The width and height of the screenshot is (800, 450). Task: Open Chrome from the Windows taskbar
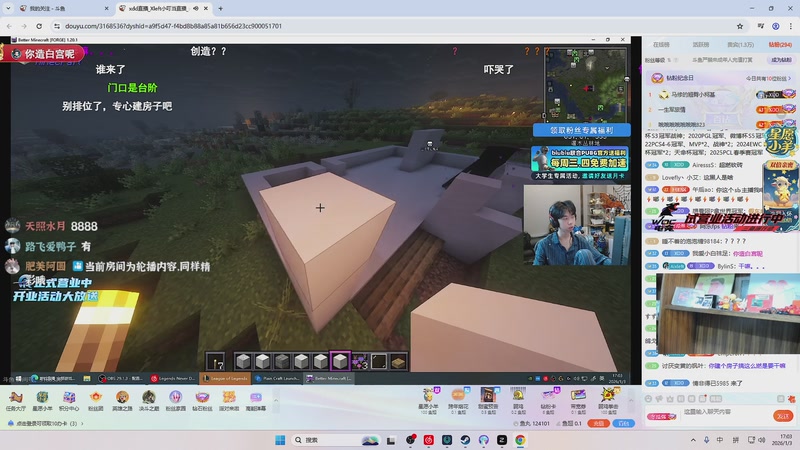pyautogui.click(x=520, y=440)
